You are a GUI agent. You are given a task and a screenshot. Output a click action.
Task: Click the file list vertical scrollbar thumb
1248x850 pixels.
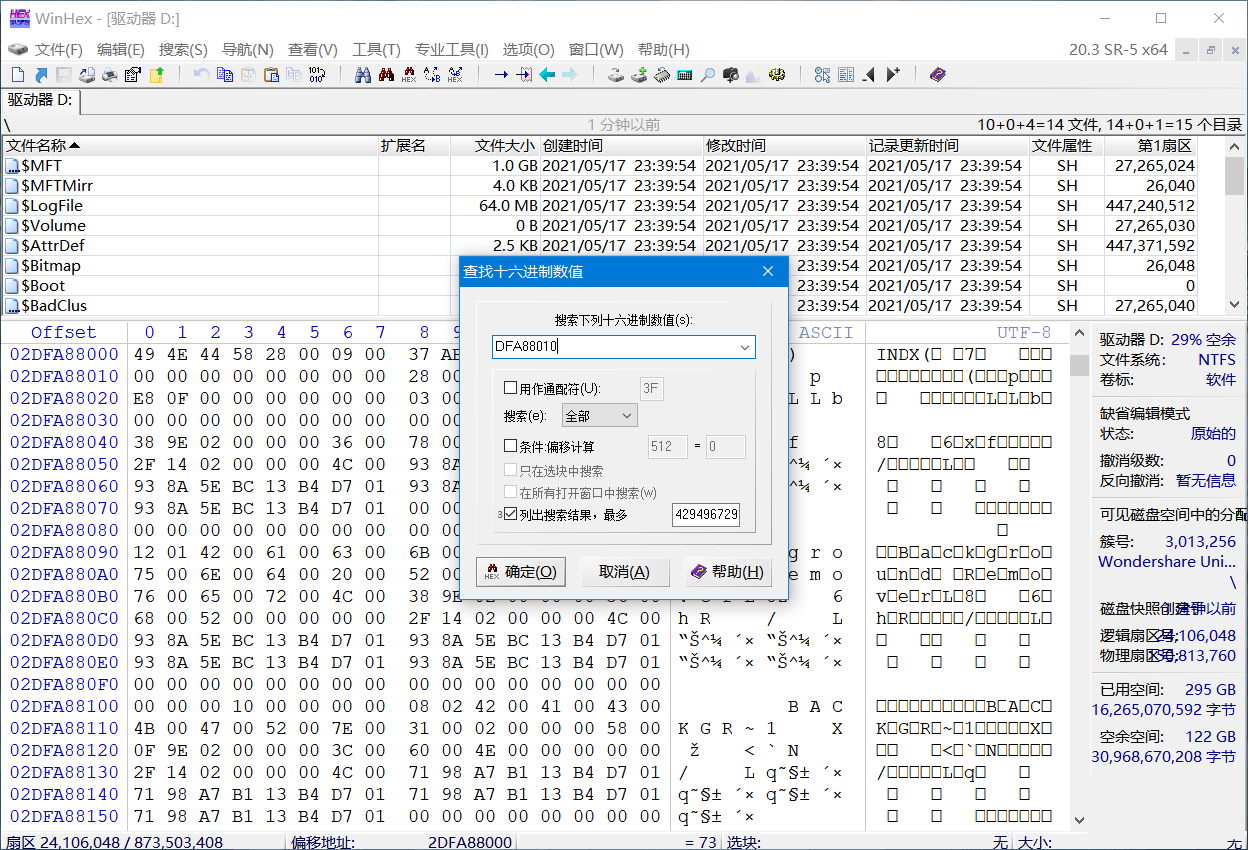tap(1235, 176)
